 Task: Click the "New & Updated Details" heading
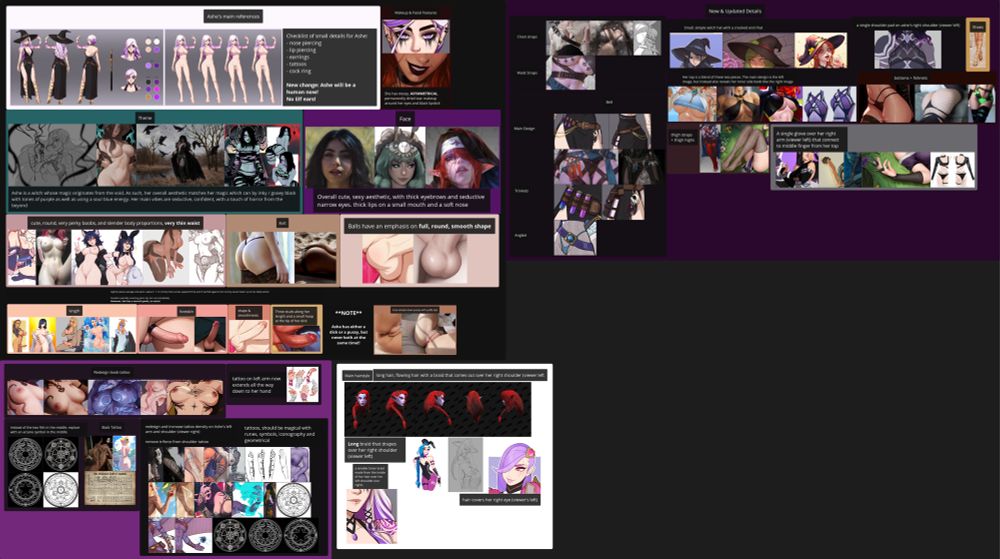[734, 11]
